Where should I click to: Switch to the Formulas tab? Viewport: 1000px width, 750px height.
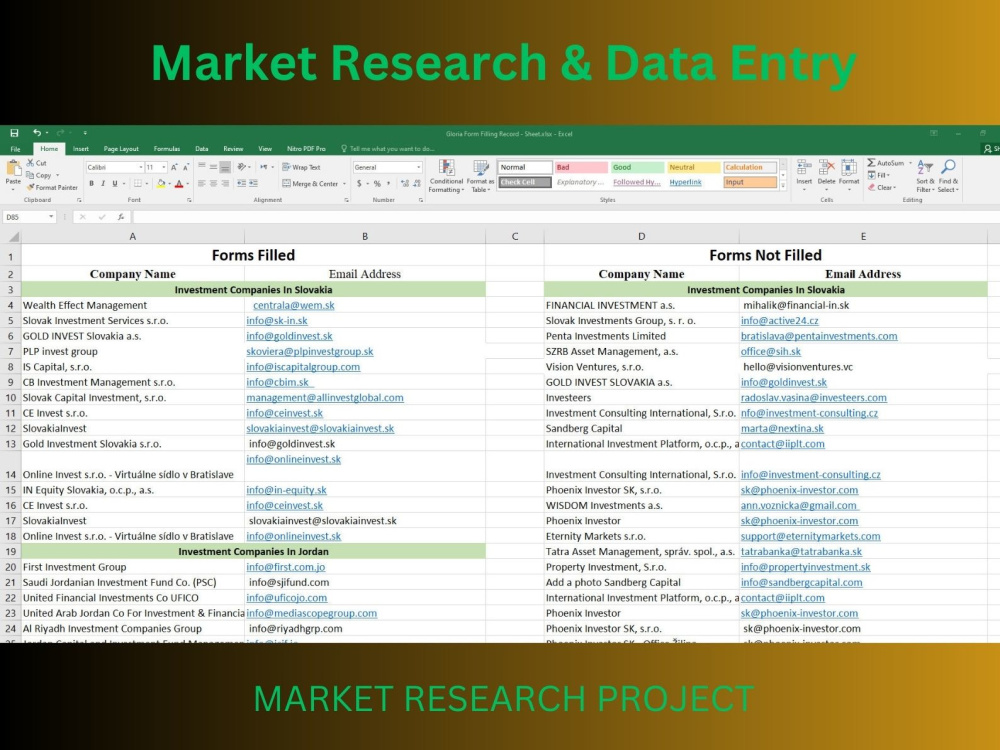tap(166, 149)
